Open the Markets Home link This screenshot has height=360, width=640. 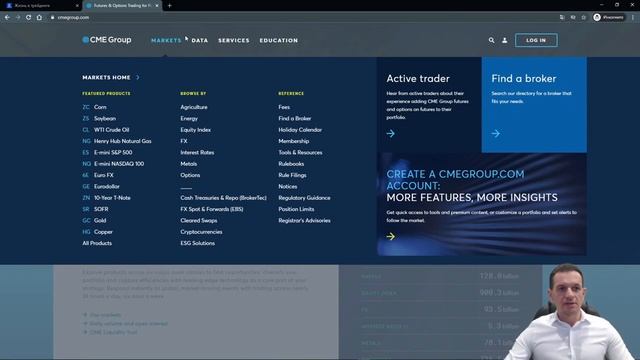pos(106,77)
